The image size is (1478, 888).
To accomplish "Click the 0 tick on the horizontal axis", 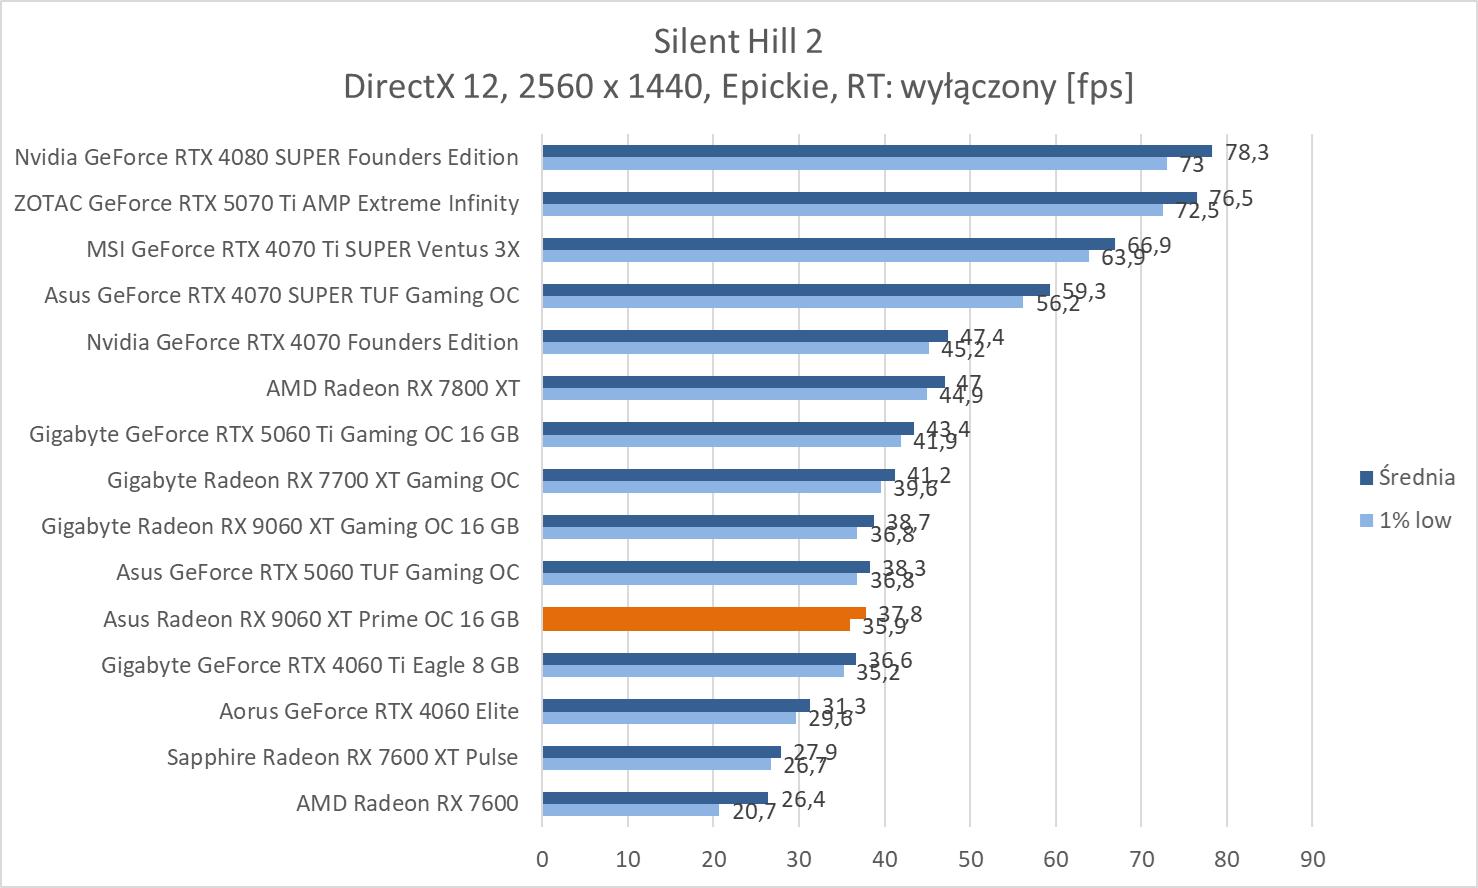I will coord(542,859).
